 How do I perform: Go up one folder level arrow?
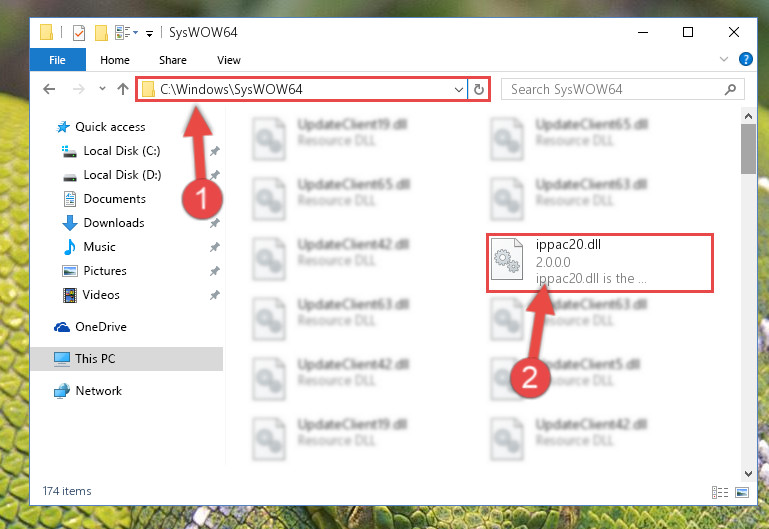(123, 89)
